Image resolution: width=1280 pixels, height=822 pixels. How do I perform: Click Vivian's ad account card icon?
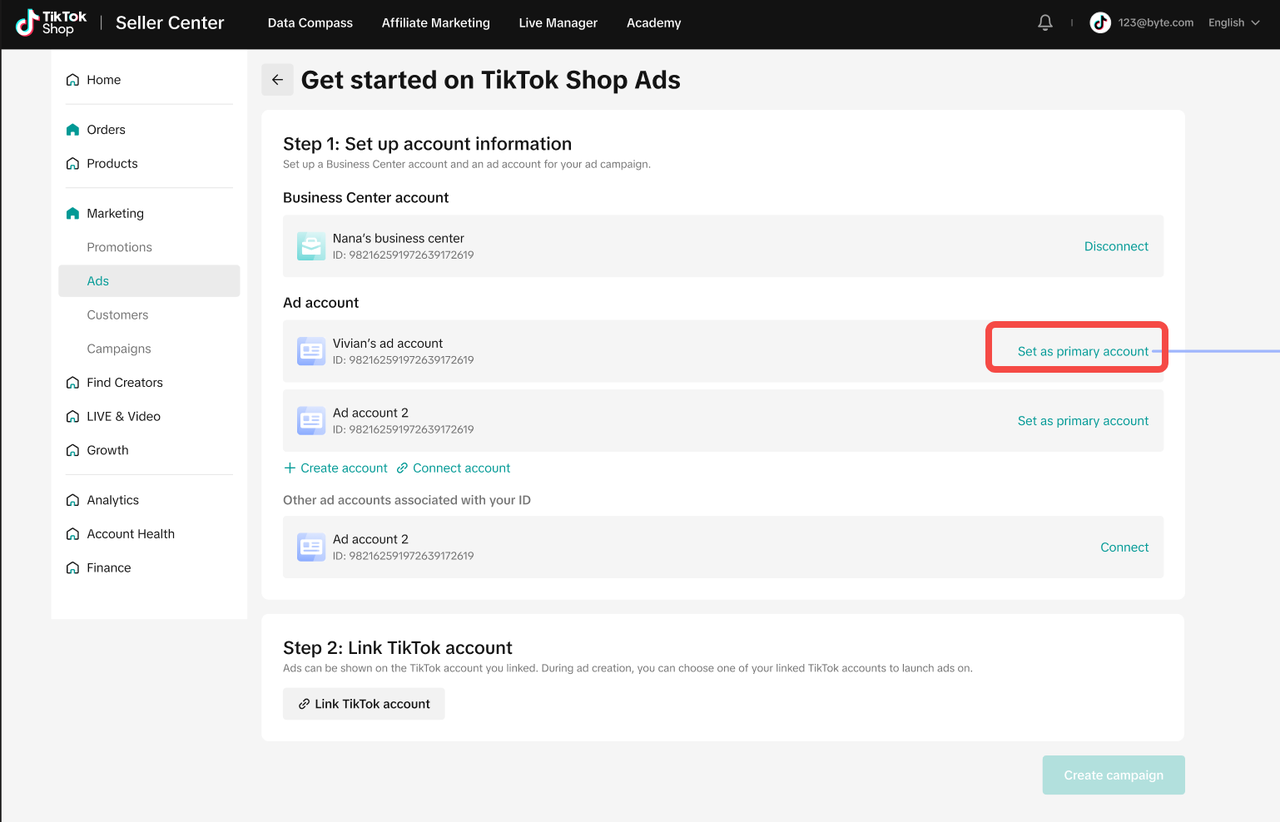[311, 351]
